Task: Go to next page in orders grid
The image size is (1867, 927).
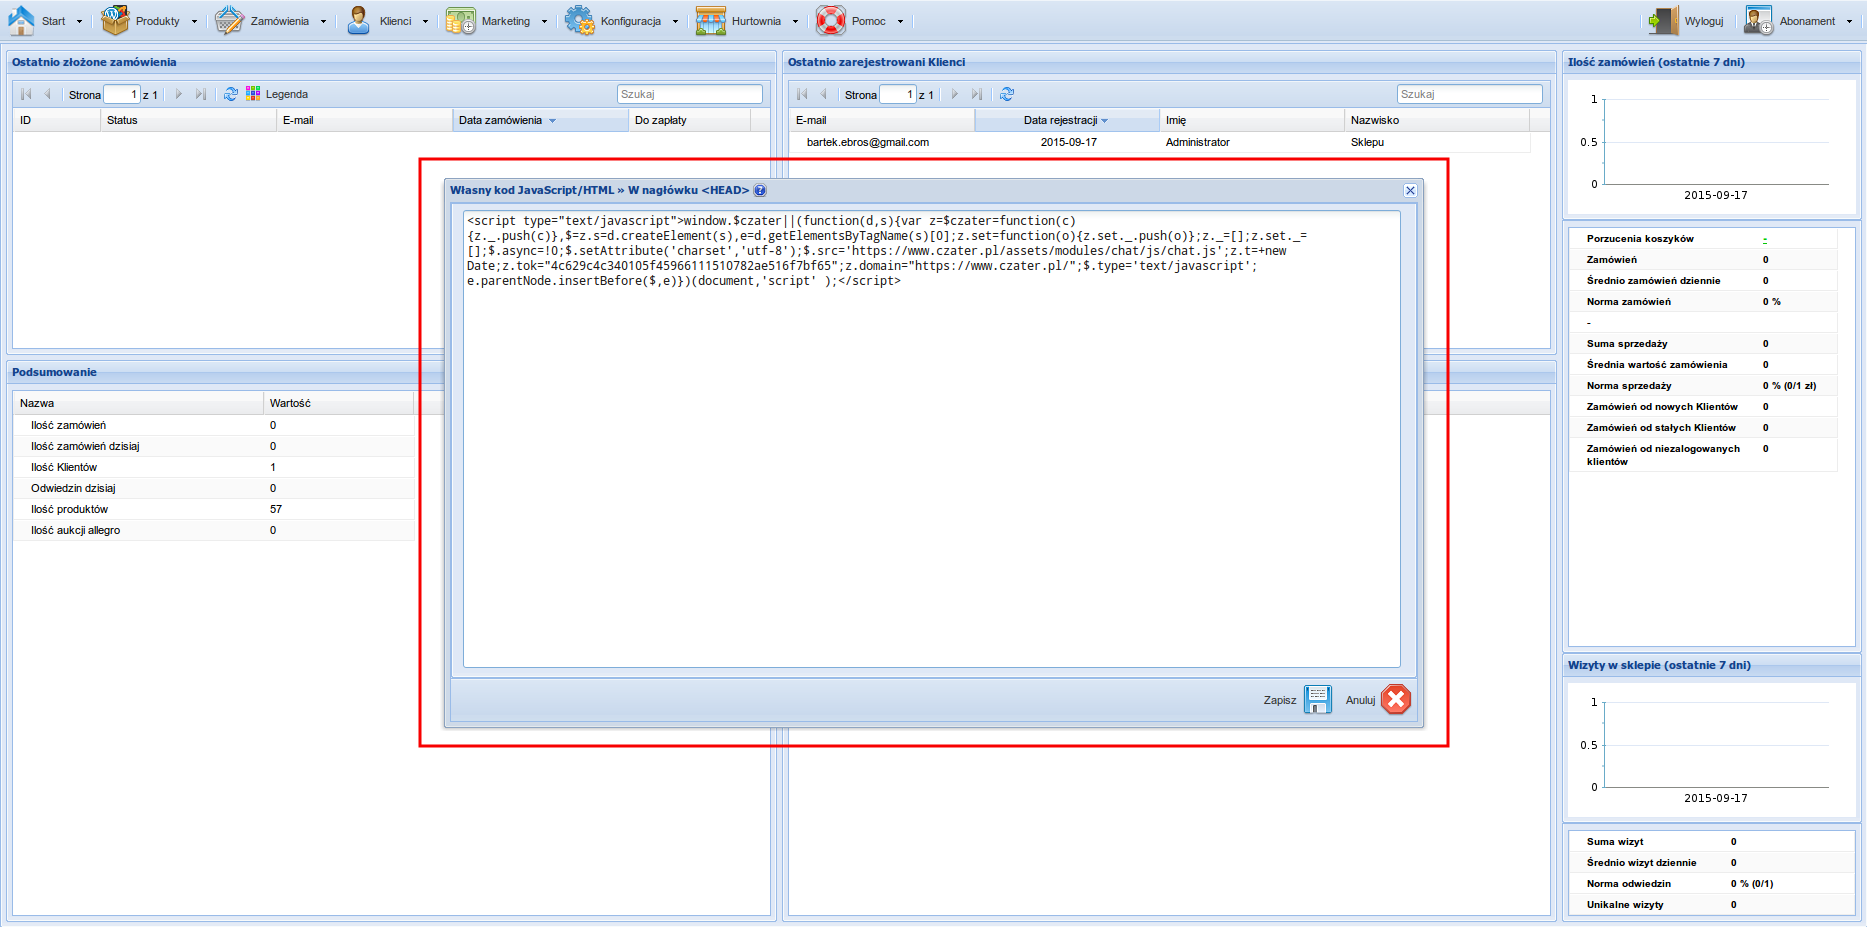Action: (179, 94)
